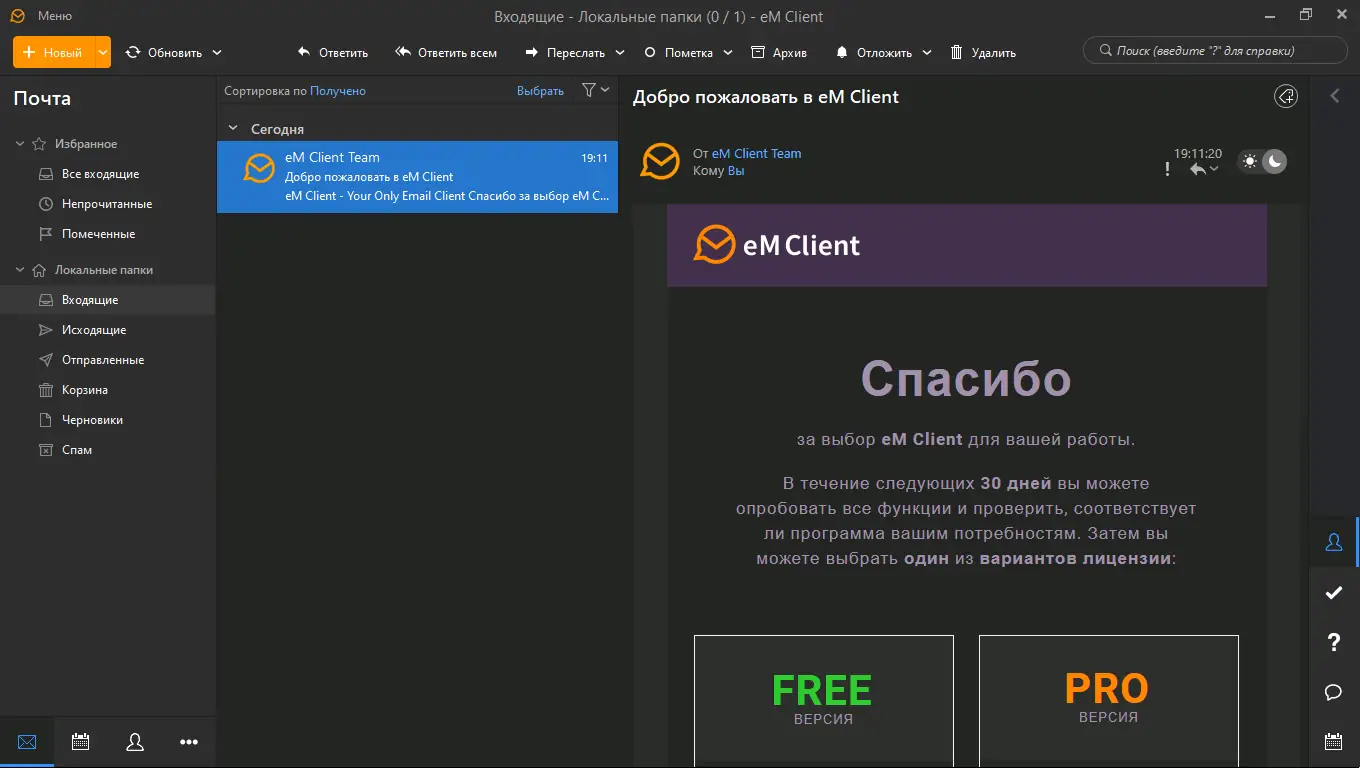
Task: Click the eM Client app icon in title bar
Action: click(x=17, y=16)
